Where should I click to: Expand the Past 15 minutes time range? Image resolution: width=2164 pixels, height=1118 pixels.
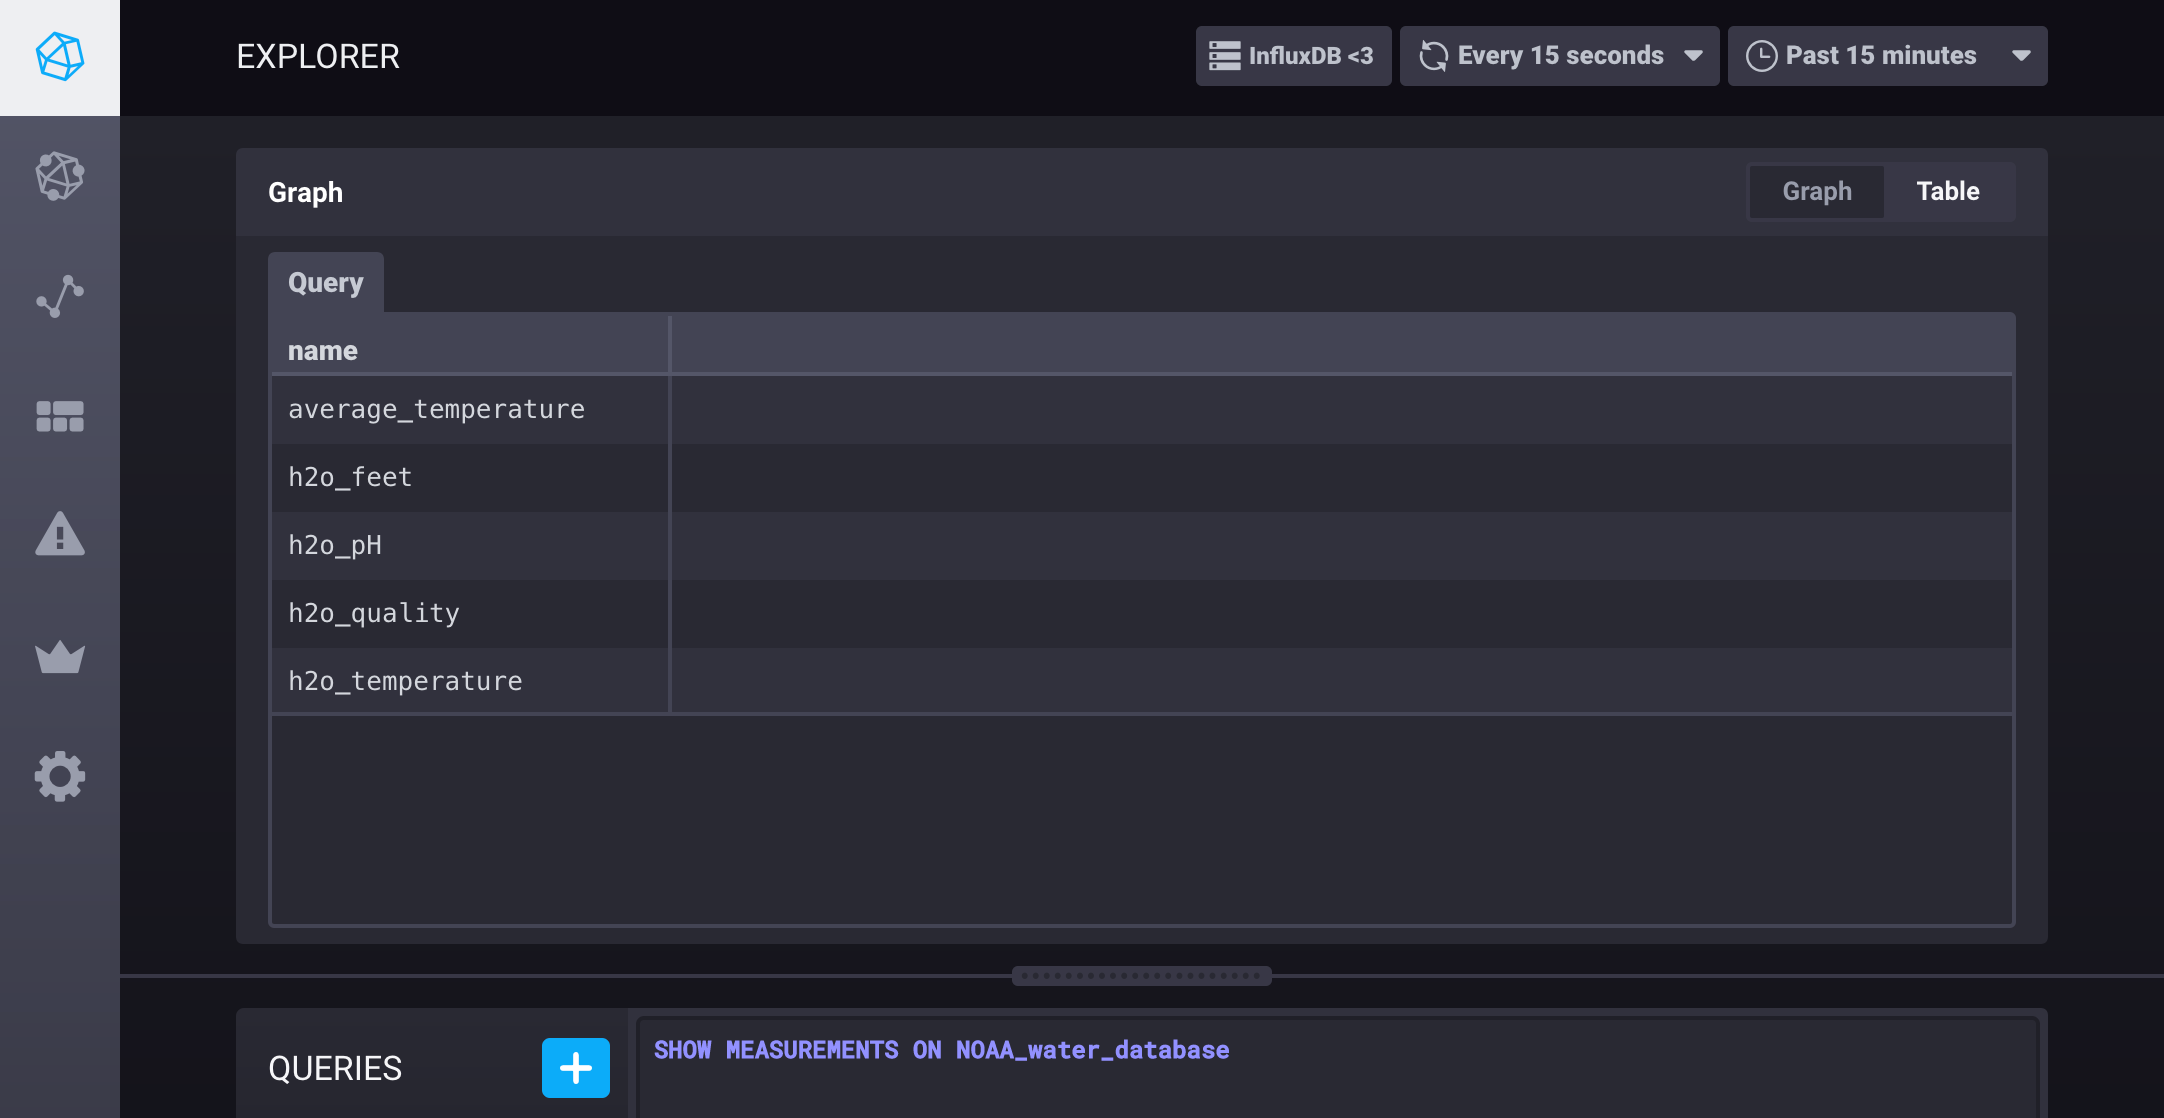click(x=1887, y=56)
